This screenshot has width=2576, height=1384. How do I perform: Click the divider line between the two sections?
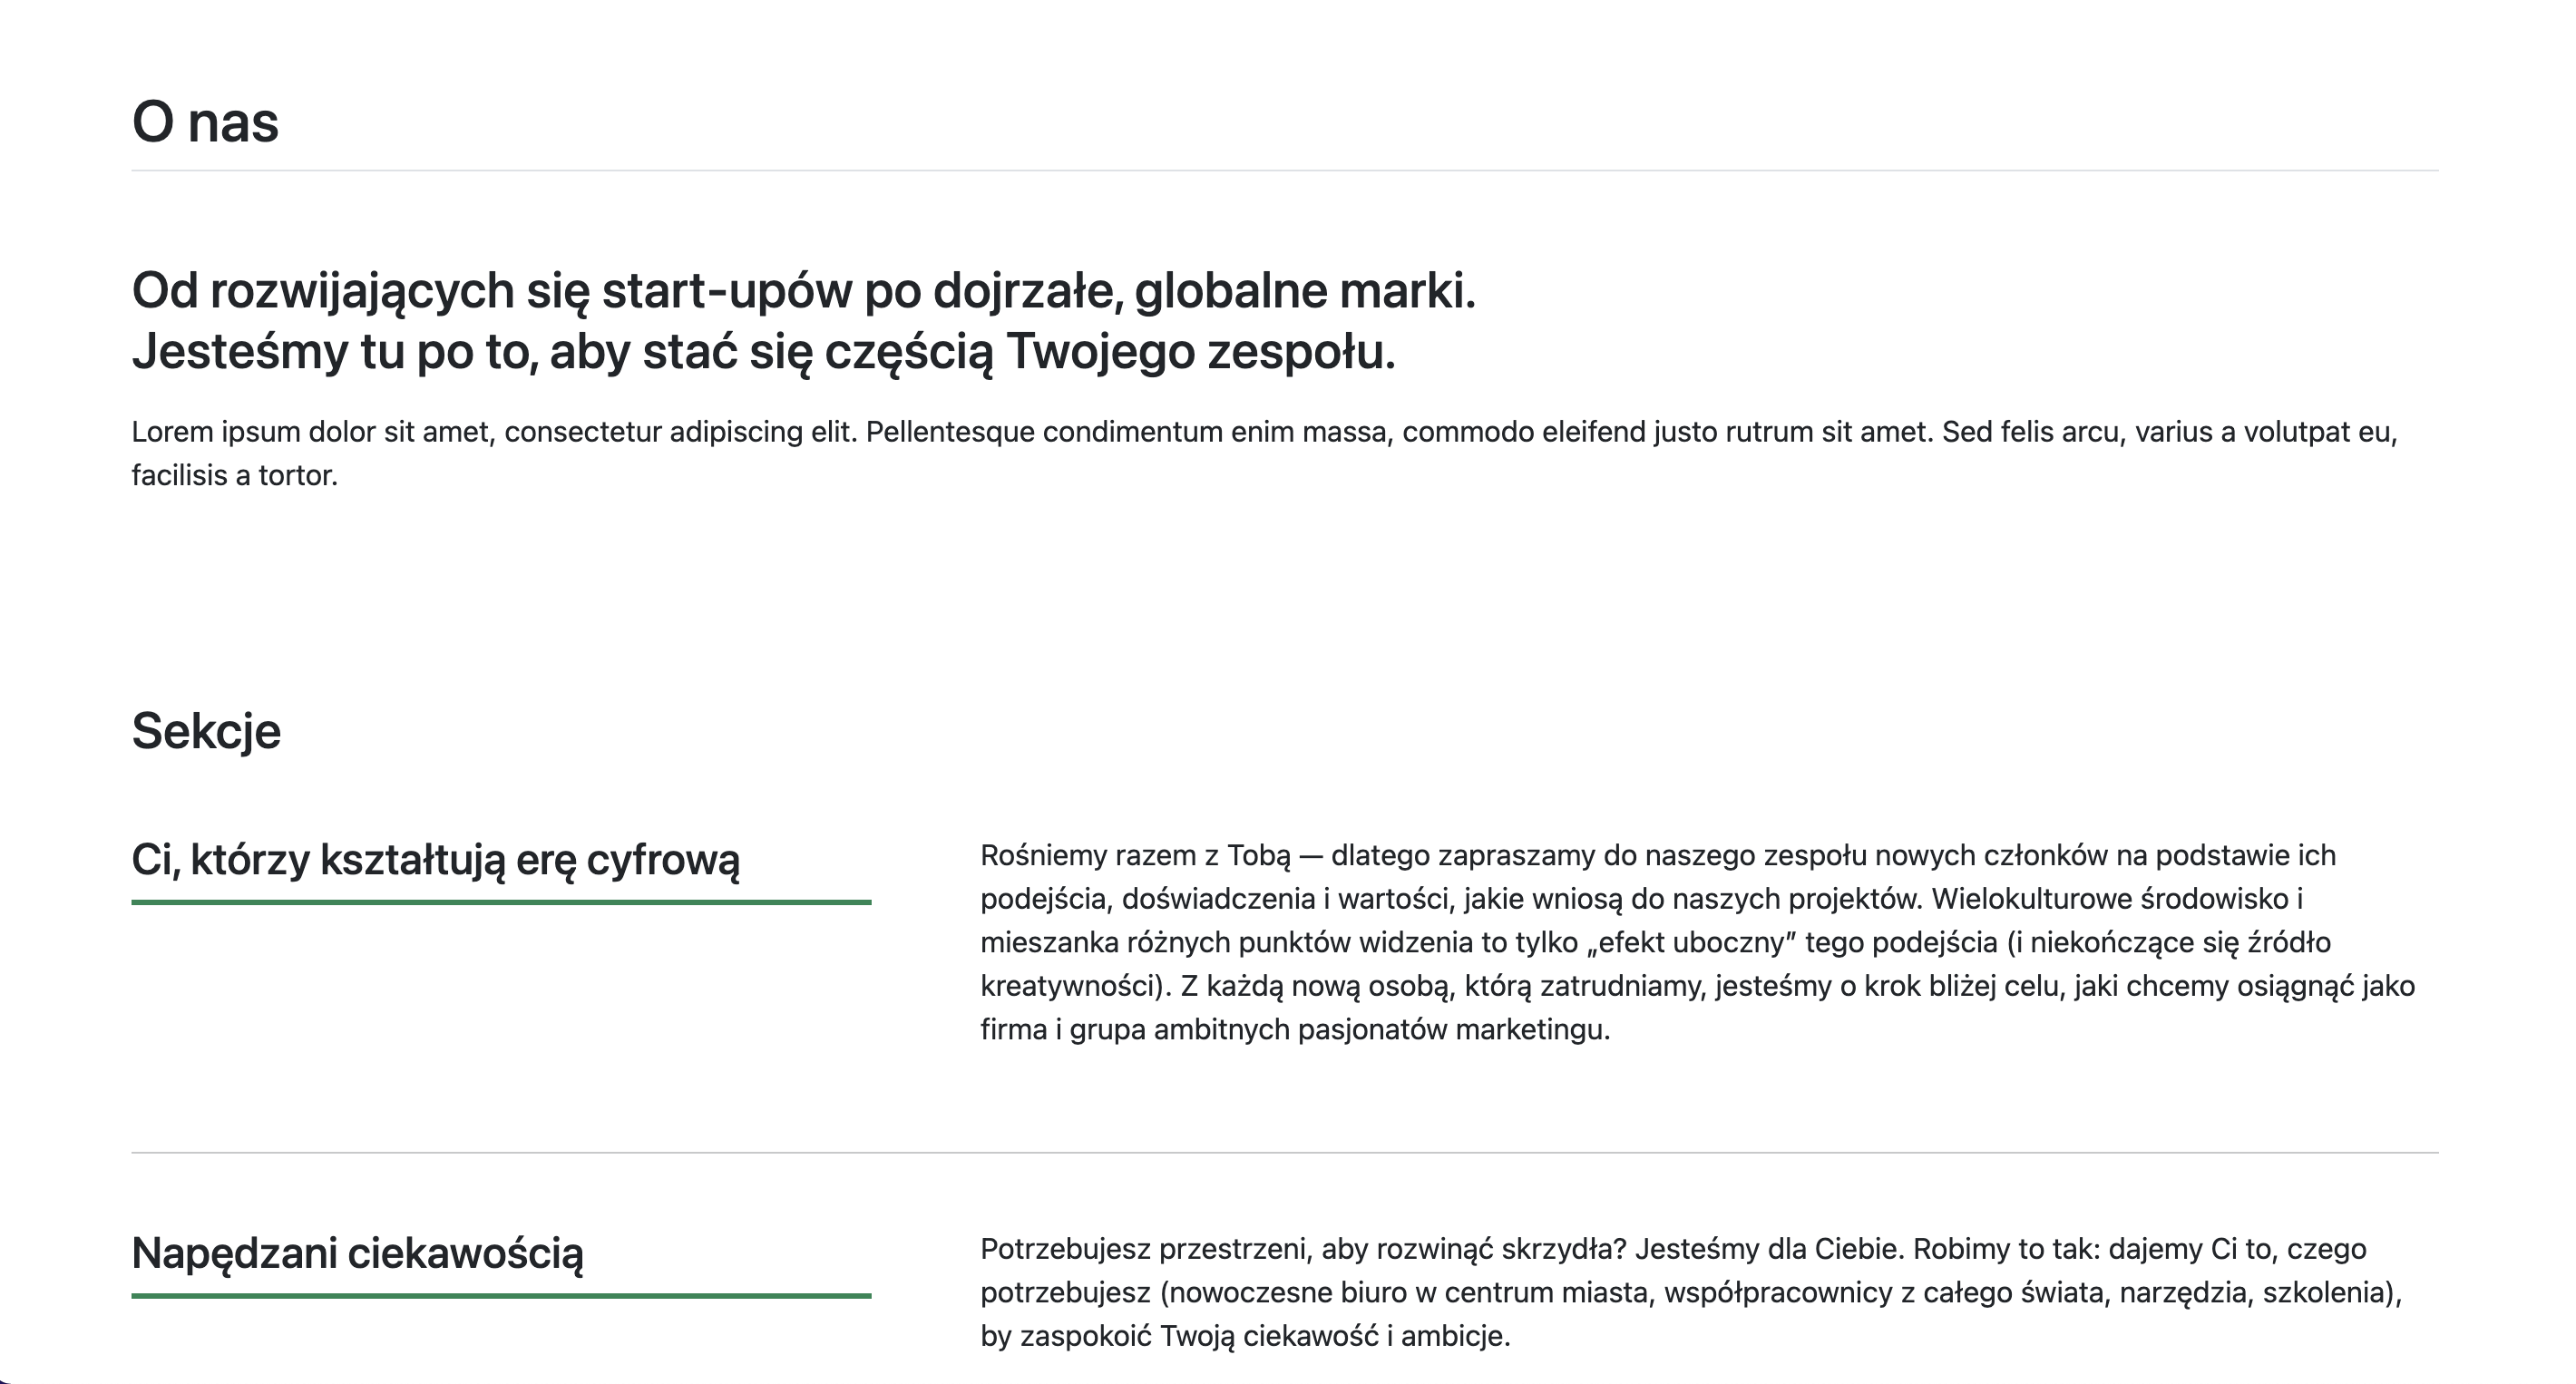1285,1153
